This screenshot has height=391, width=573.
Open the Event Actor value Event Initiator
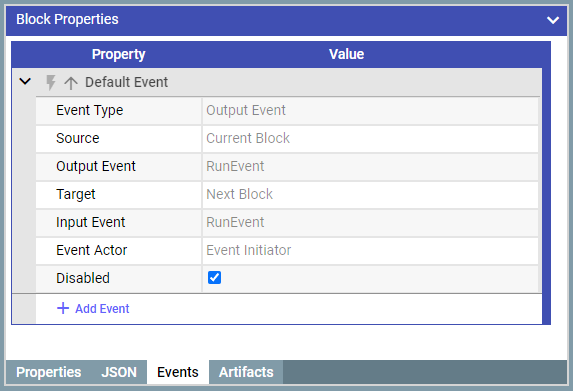tap(370, 250)
